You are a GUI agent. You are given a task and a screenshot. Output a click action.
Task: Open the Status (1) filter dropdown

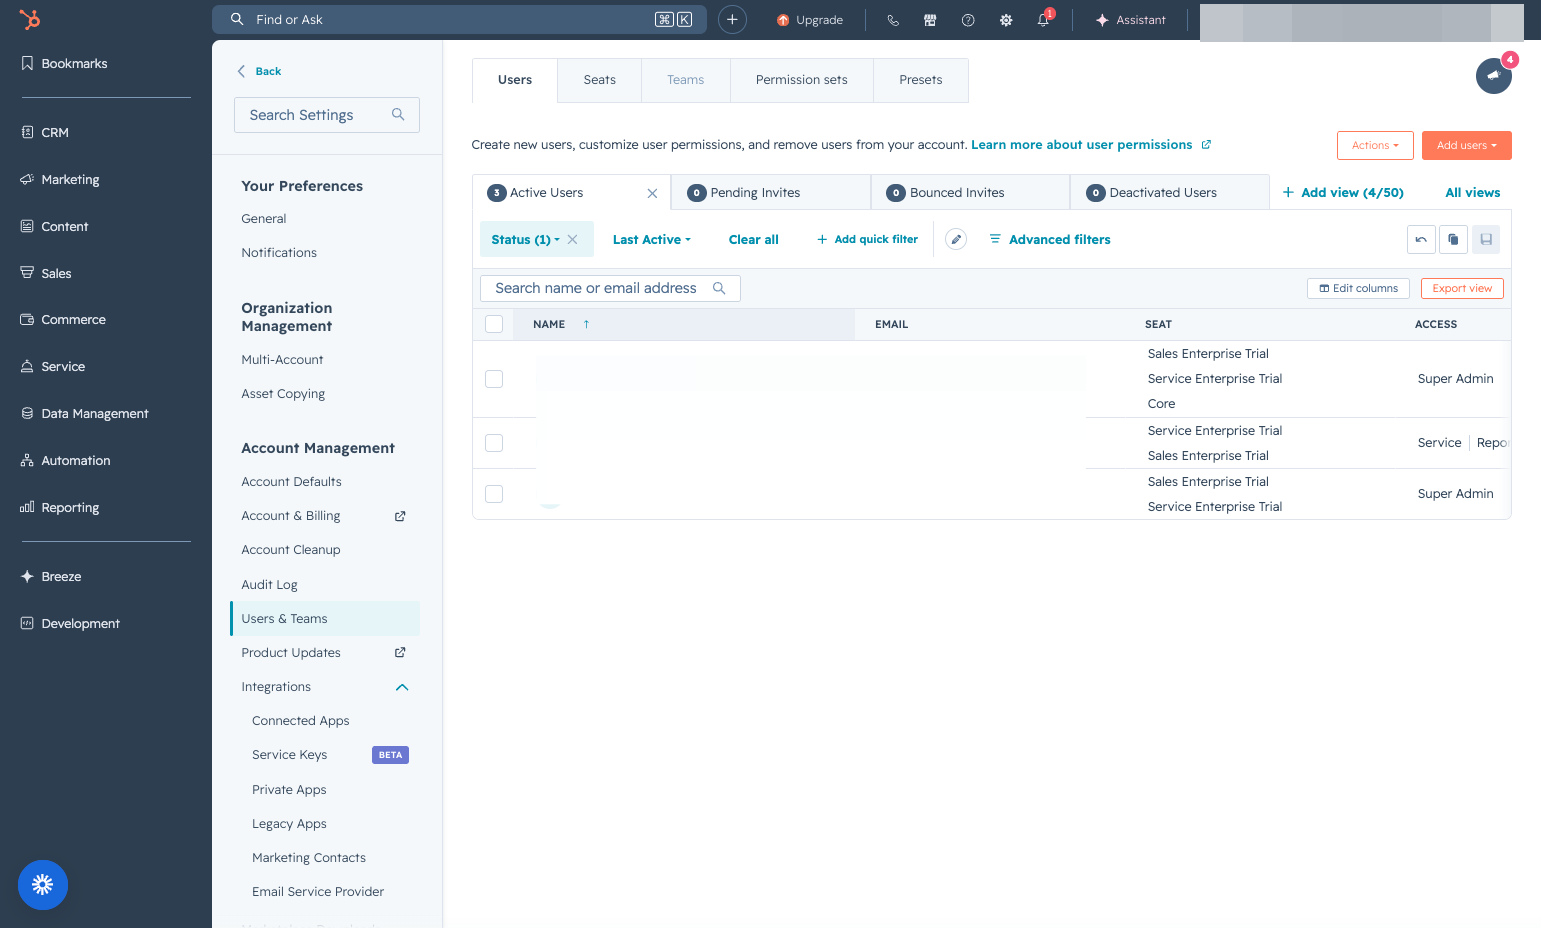point(526,239)
